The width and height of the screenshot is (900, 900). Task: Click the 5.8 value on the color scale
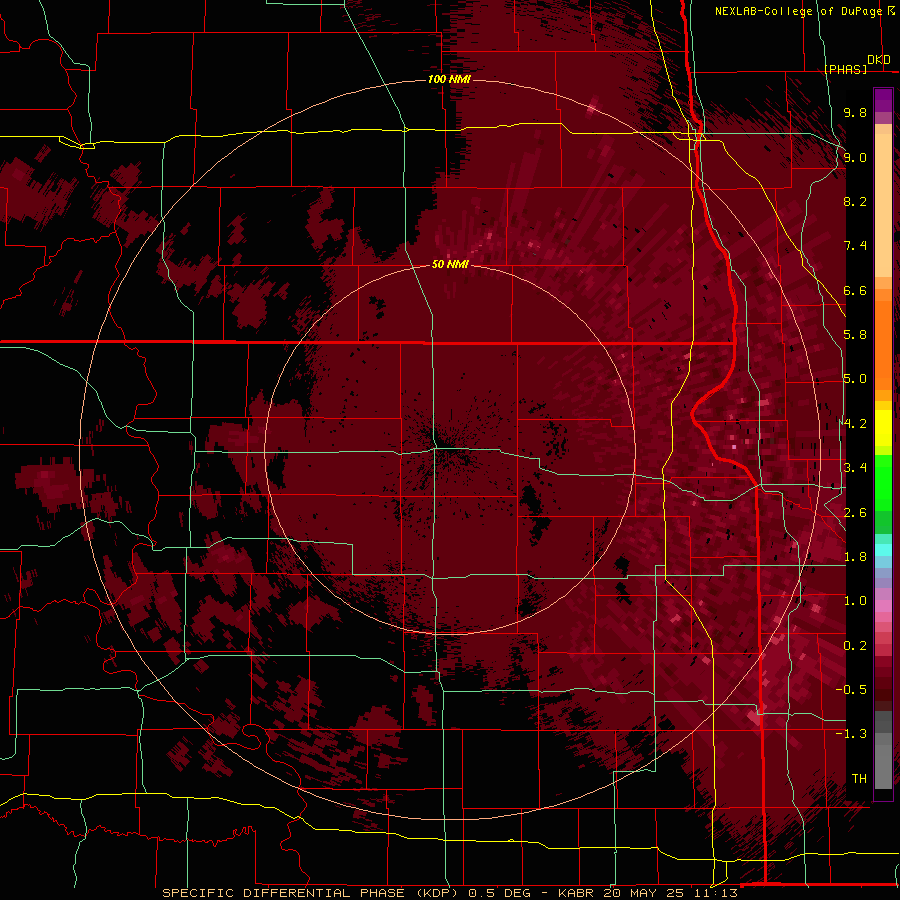coord(855,335)
